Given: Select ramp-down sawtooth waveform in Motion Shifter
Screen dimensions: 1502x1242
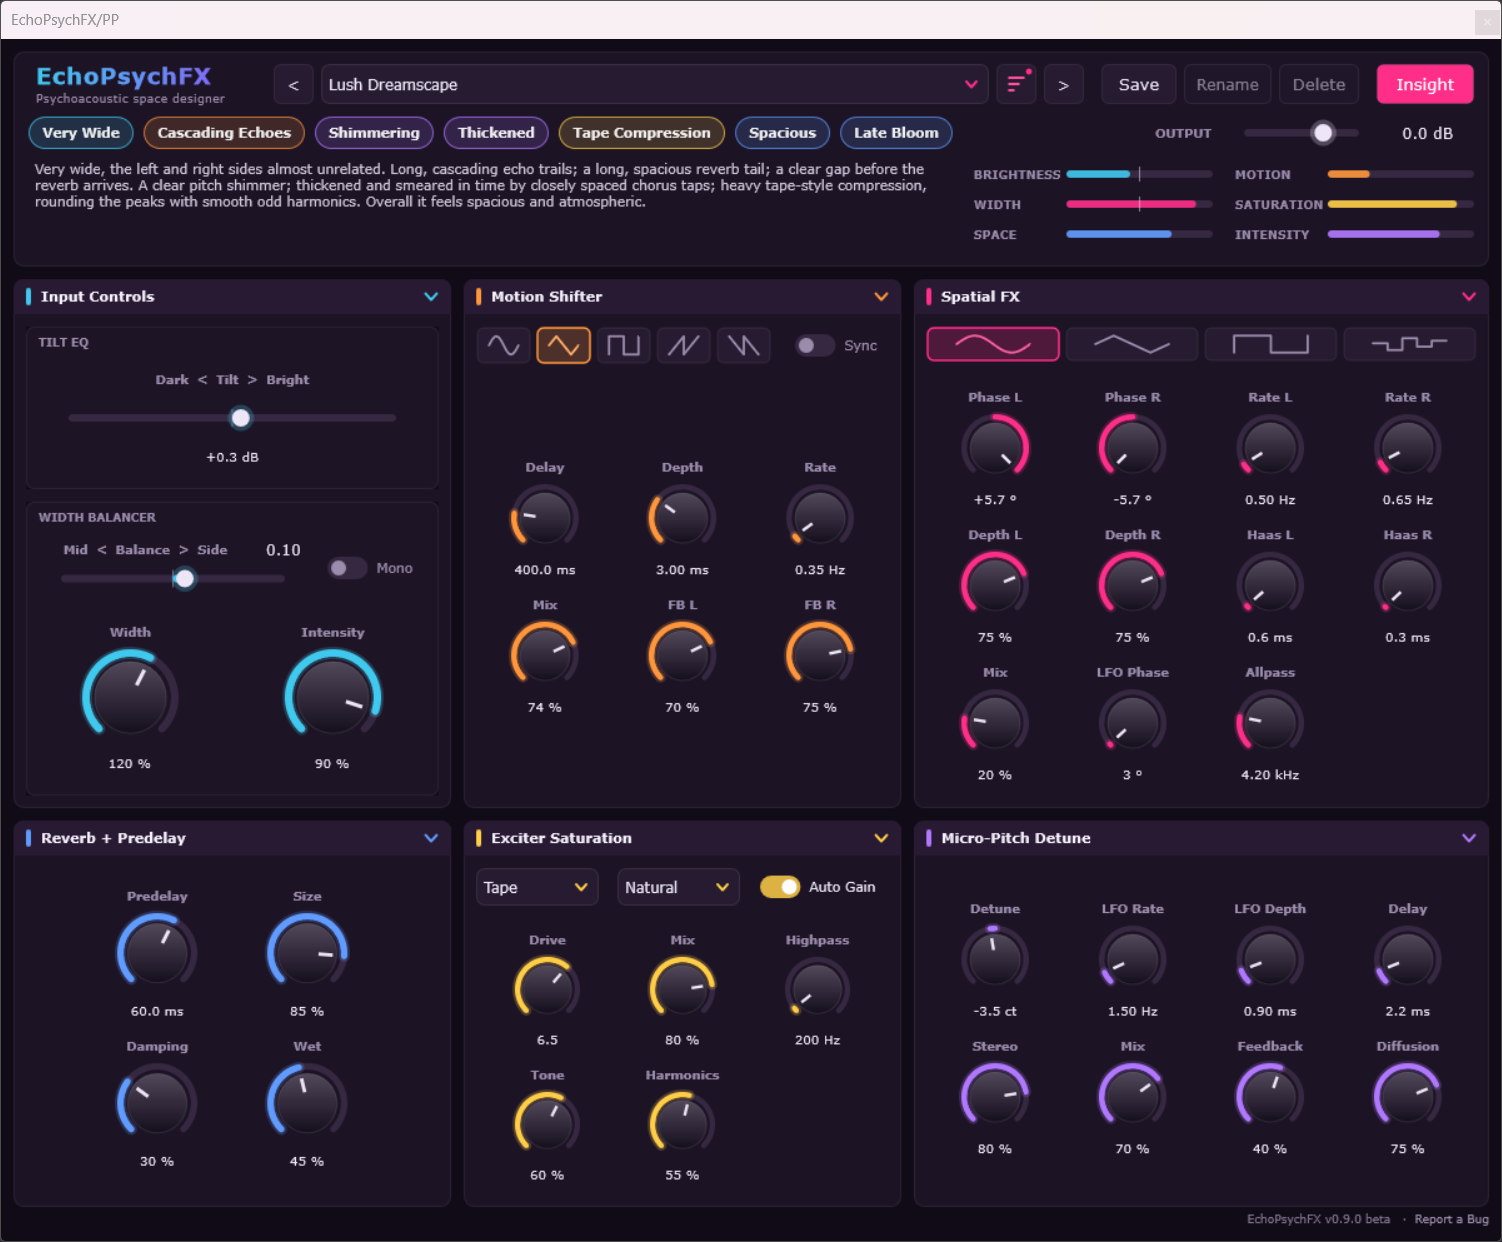Looking at the screenshot, I should click(743, 345).
